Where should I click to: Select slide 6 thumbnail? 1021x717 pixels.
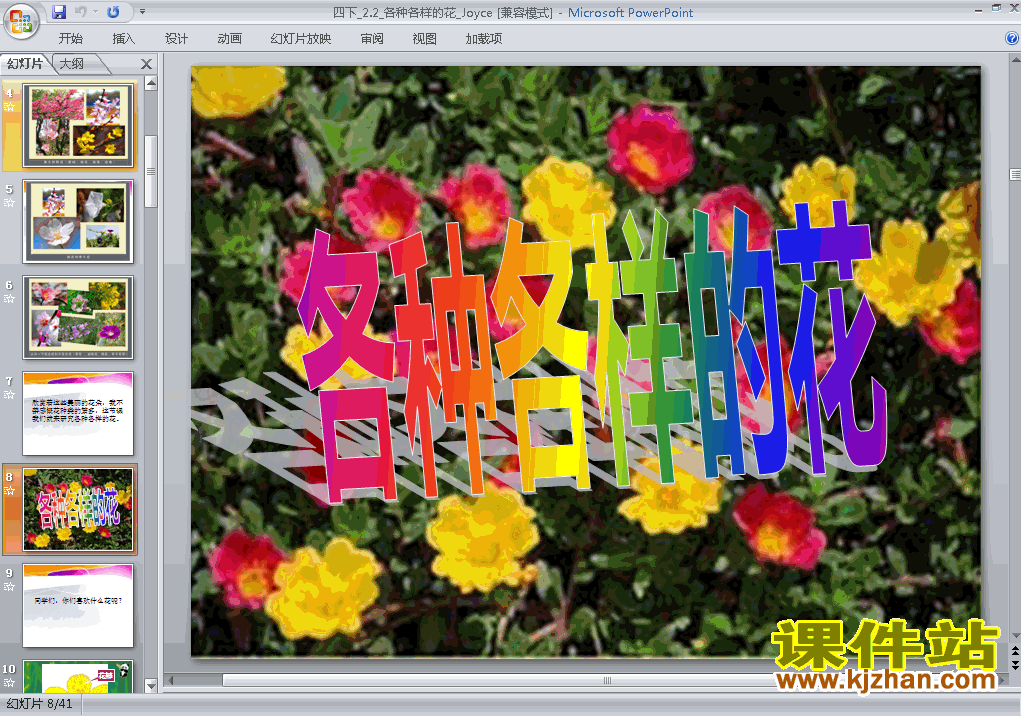coord(78,317)
